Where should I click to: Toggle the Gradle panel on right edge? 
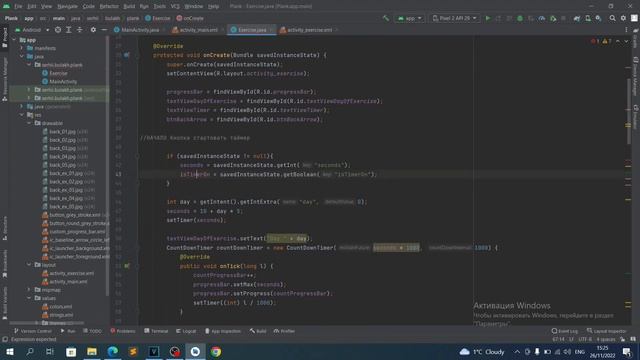pos(636,39)
